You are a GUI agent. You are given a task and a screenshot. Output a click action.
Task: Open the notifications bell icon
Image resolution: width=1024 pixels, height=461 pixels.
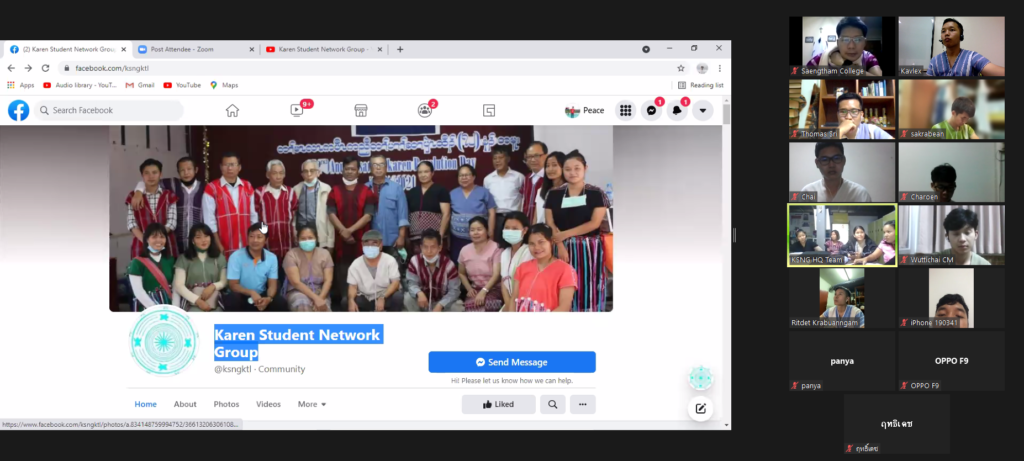coord(677,110)
